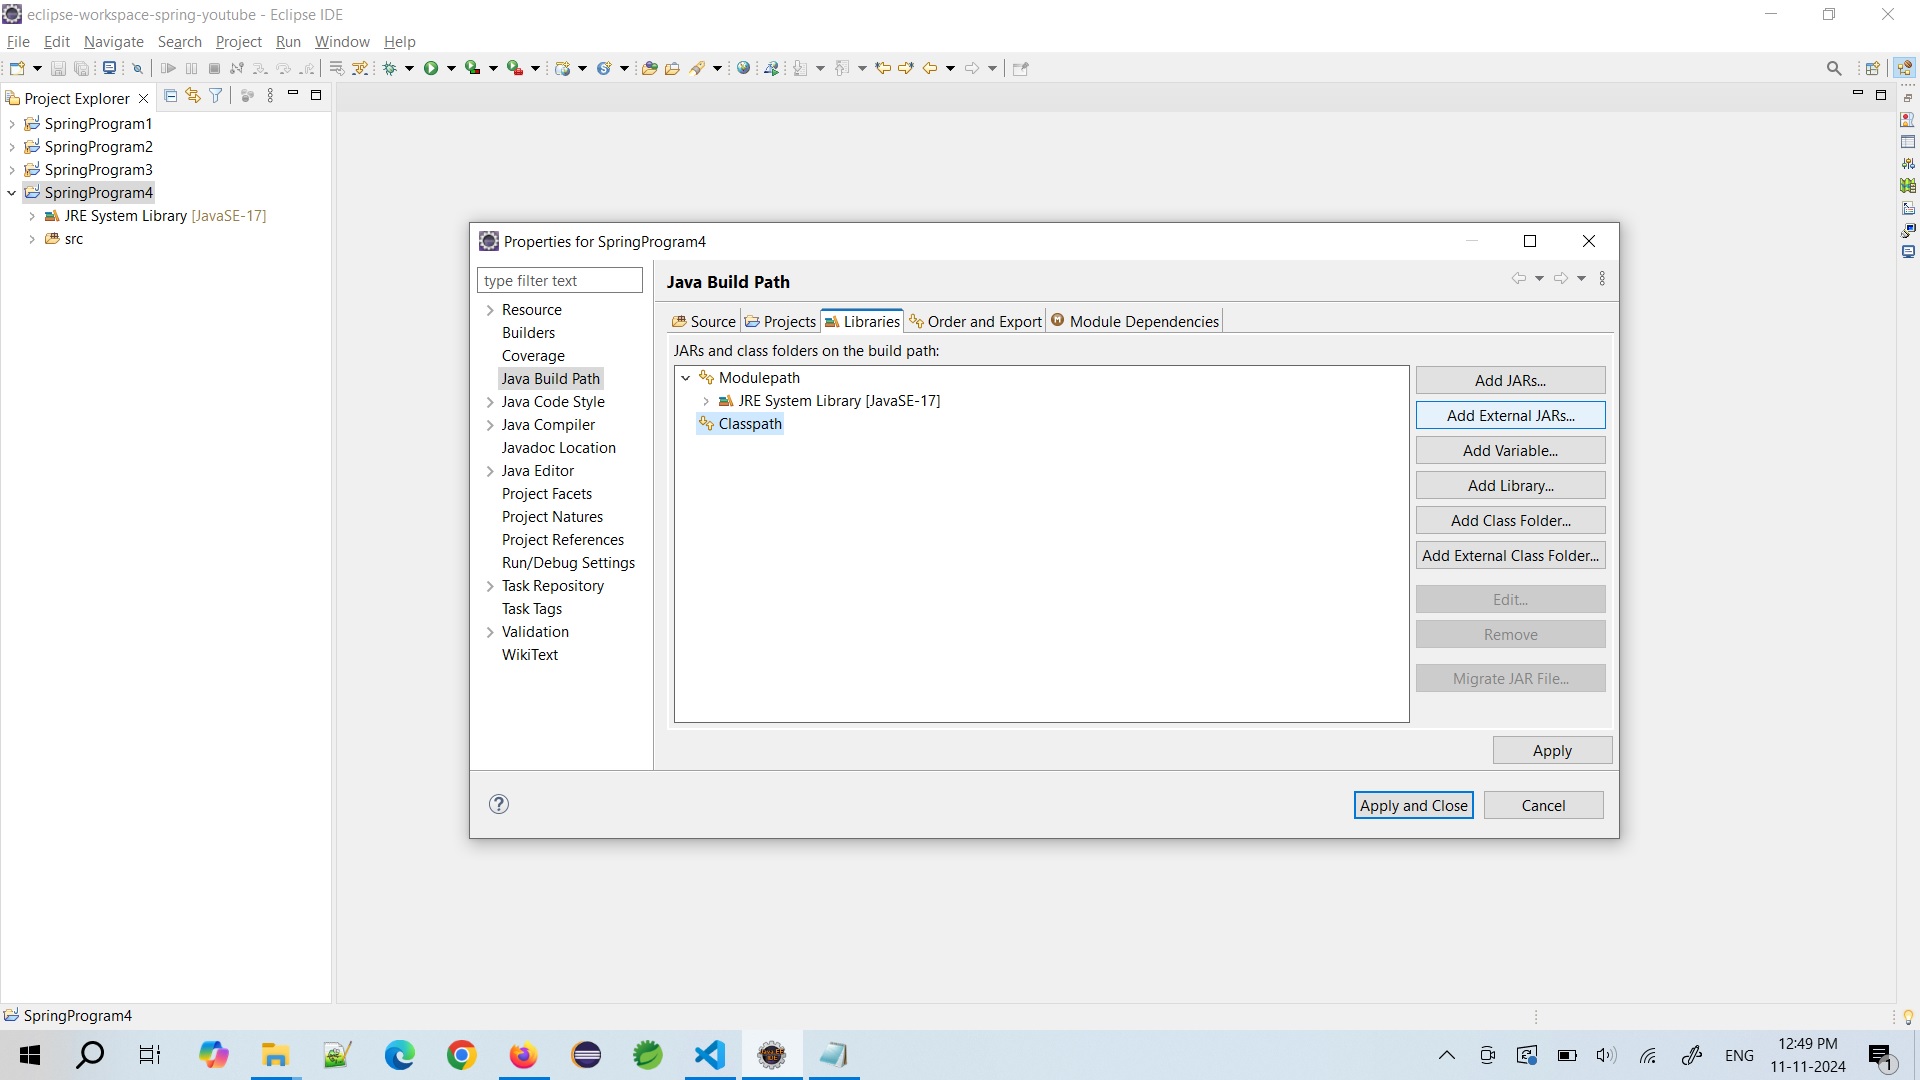The image size is (1920, 1080).
Task: Click the volume speaker tray icon
Action: 1606,1055
